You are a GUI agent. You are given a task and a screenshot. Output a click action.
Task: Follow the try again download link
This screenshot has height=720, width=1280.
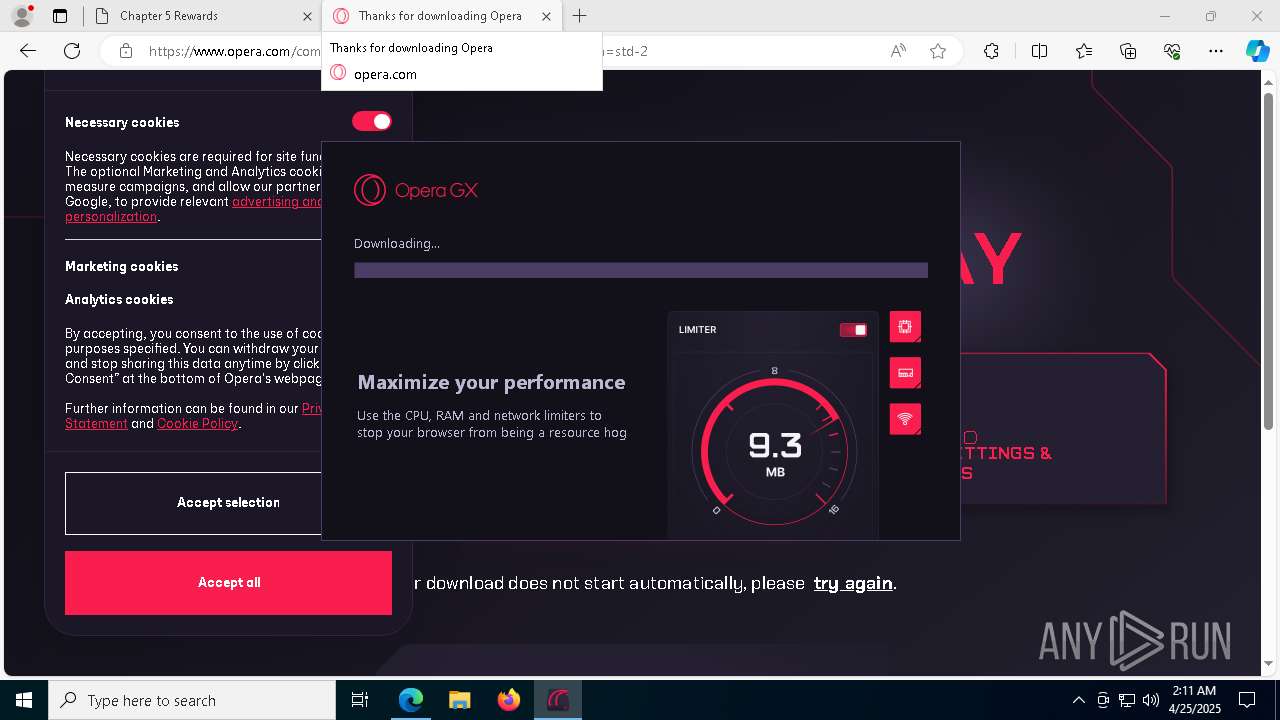853,583
